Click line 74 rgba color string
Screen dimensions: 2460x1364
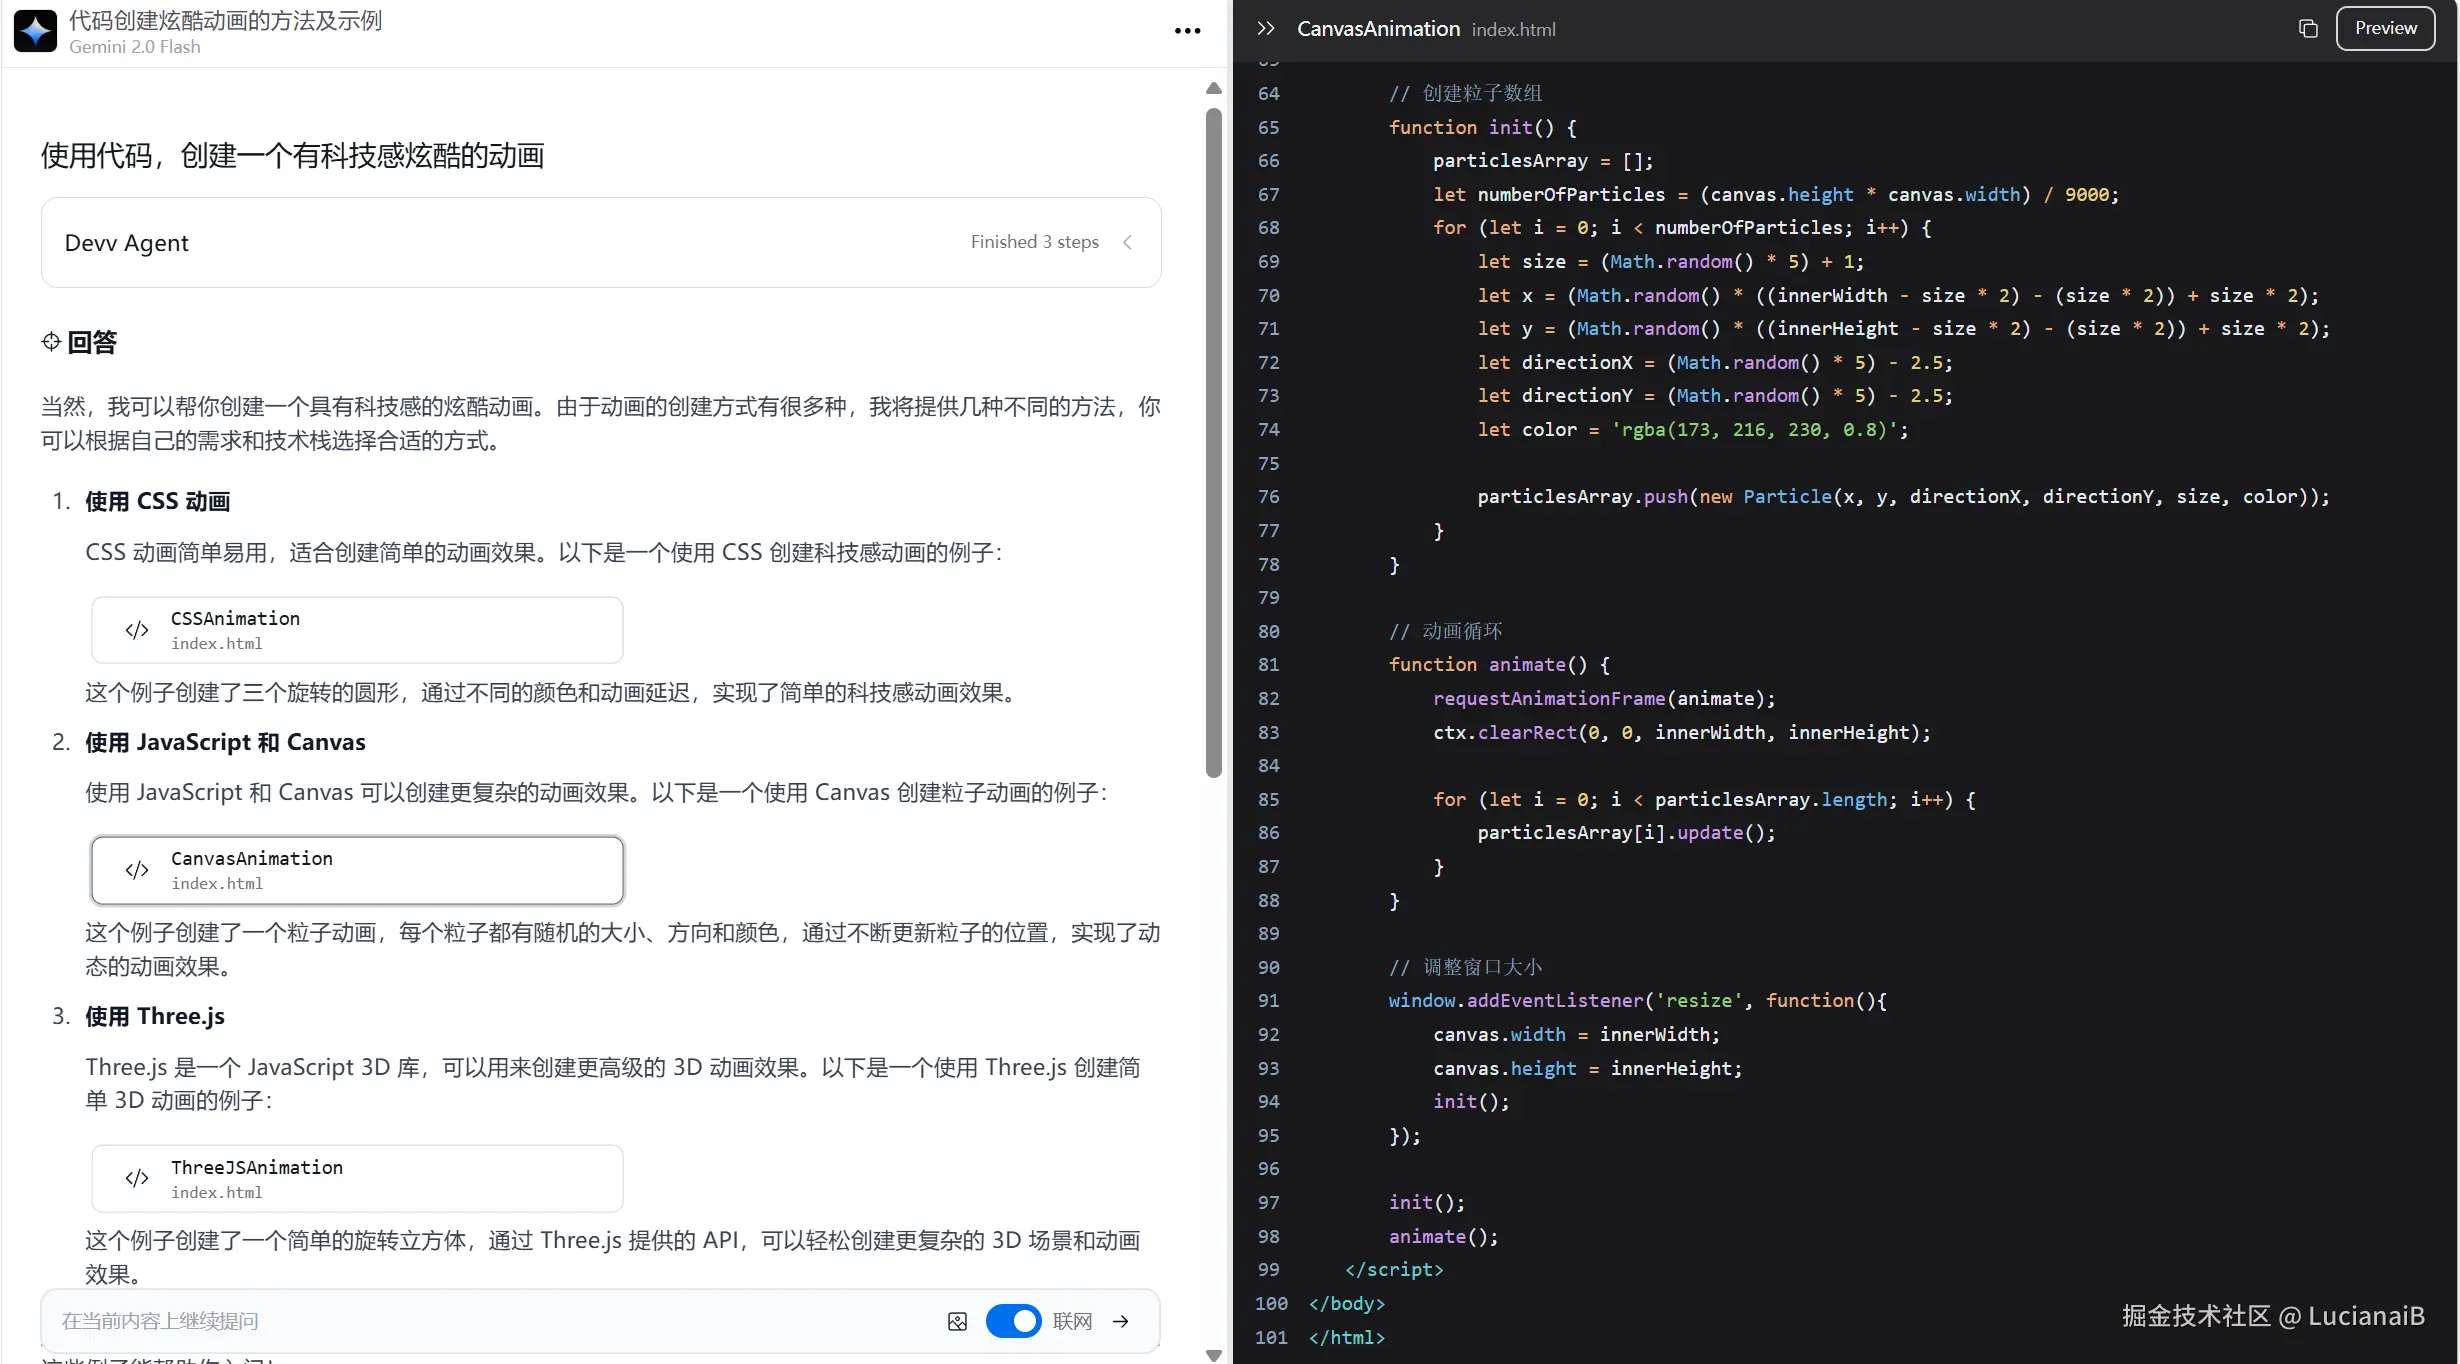(1755, 429)
